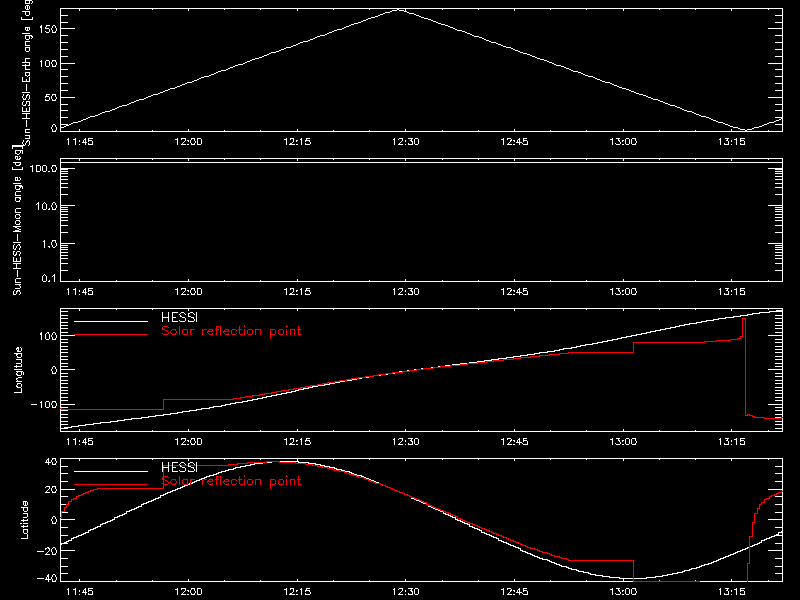The image size is (800, 600).
Task: Click white HESSI legend line in Longitude plot
Action: [x=111, y=321]
